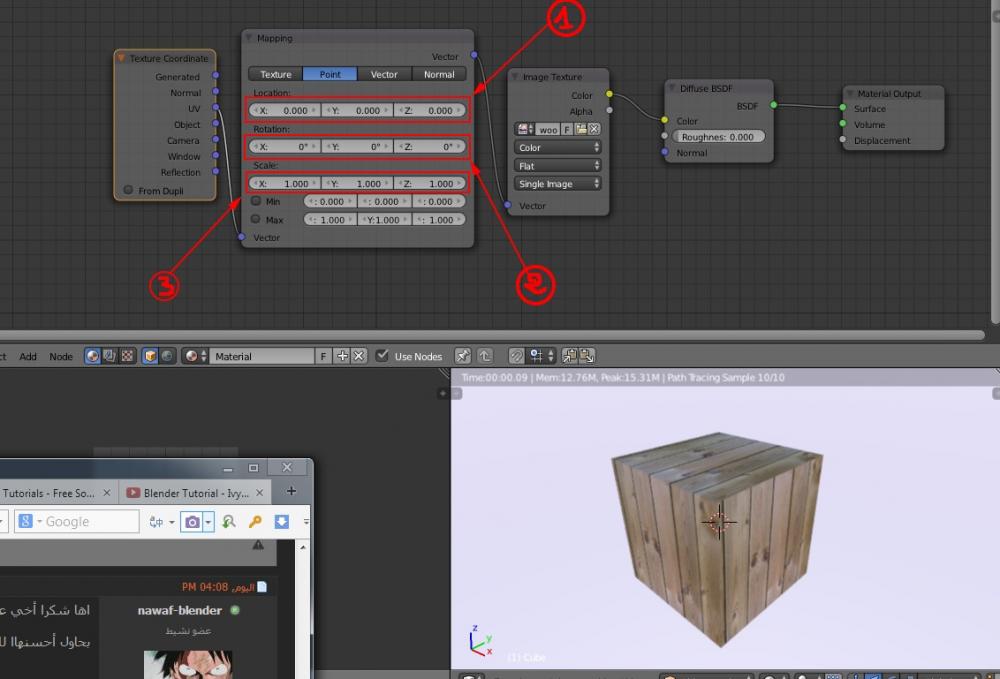The width and height of the screenshot is (1000, 679).
Task: Enable the Min checkbox in Mapping node
Action: point(256,201)
